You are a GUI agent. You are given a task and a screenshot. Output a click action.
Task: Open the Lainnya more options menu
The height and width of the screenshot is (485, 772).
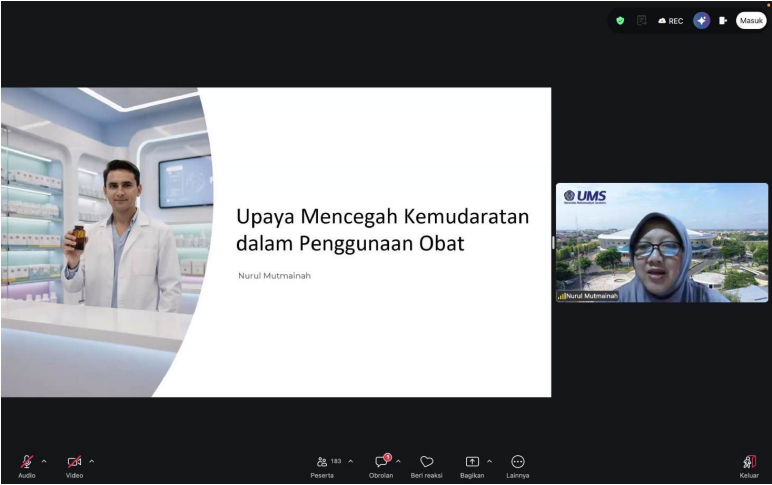(517, 466)
